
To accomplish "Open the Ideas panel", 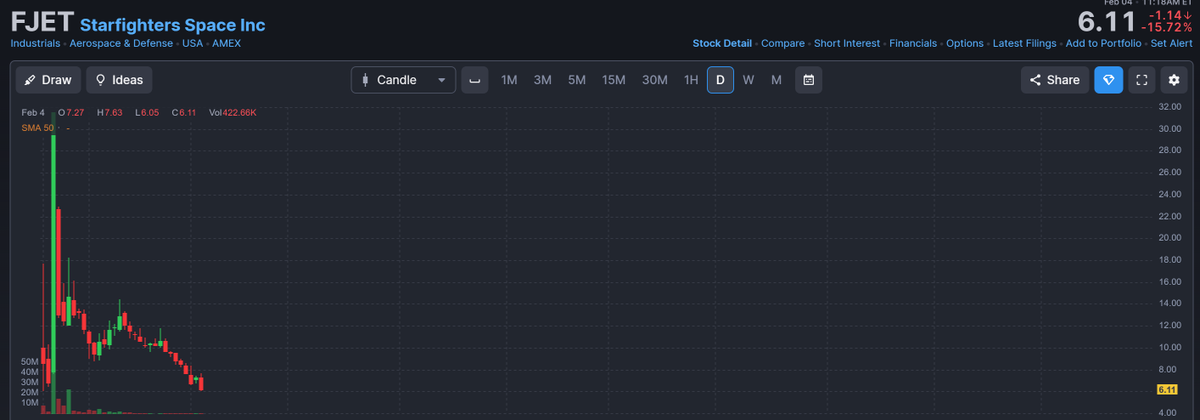I will click(119, 80).
